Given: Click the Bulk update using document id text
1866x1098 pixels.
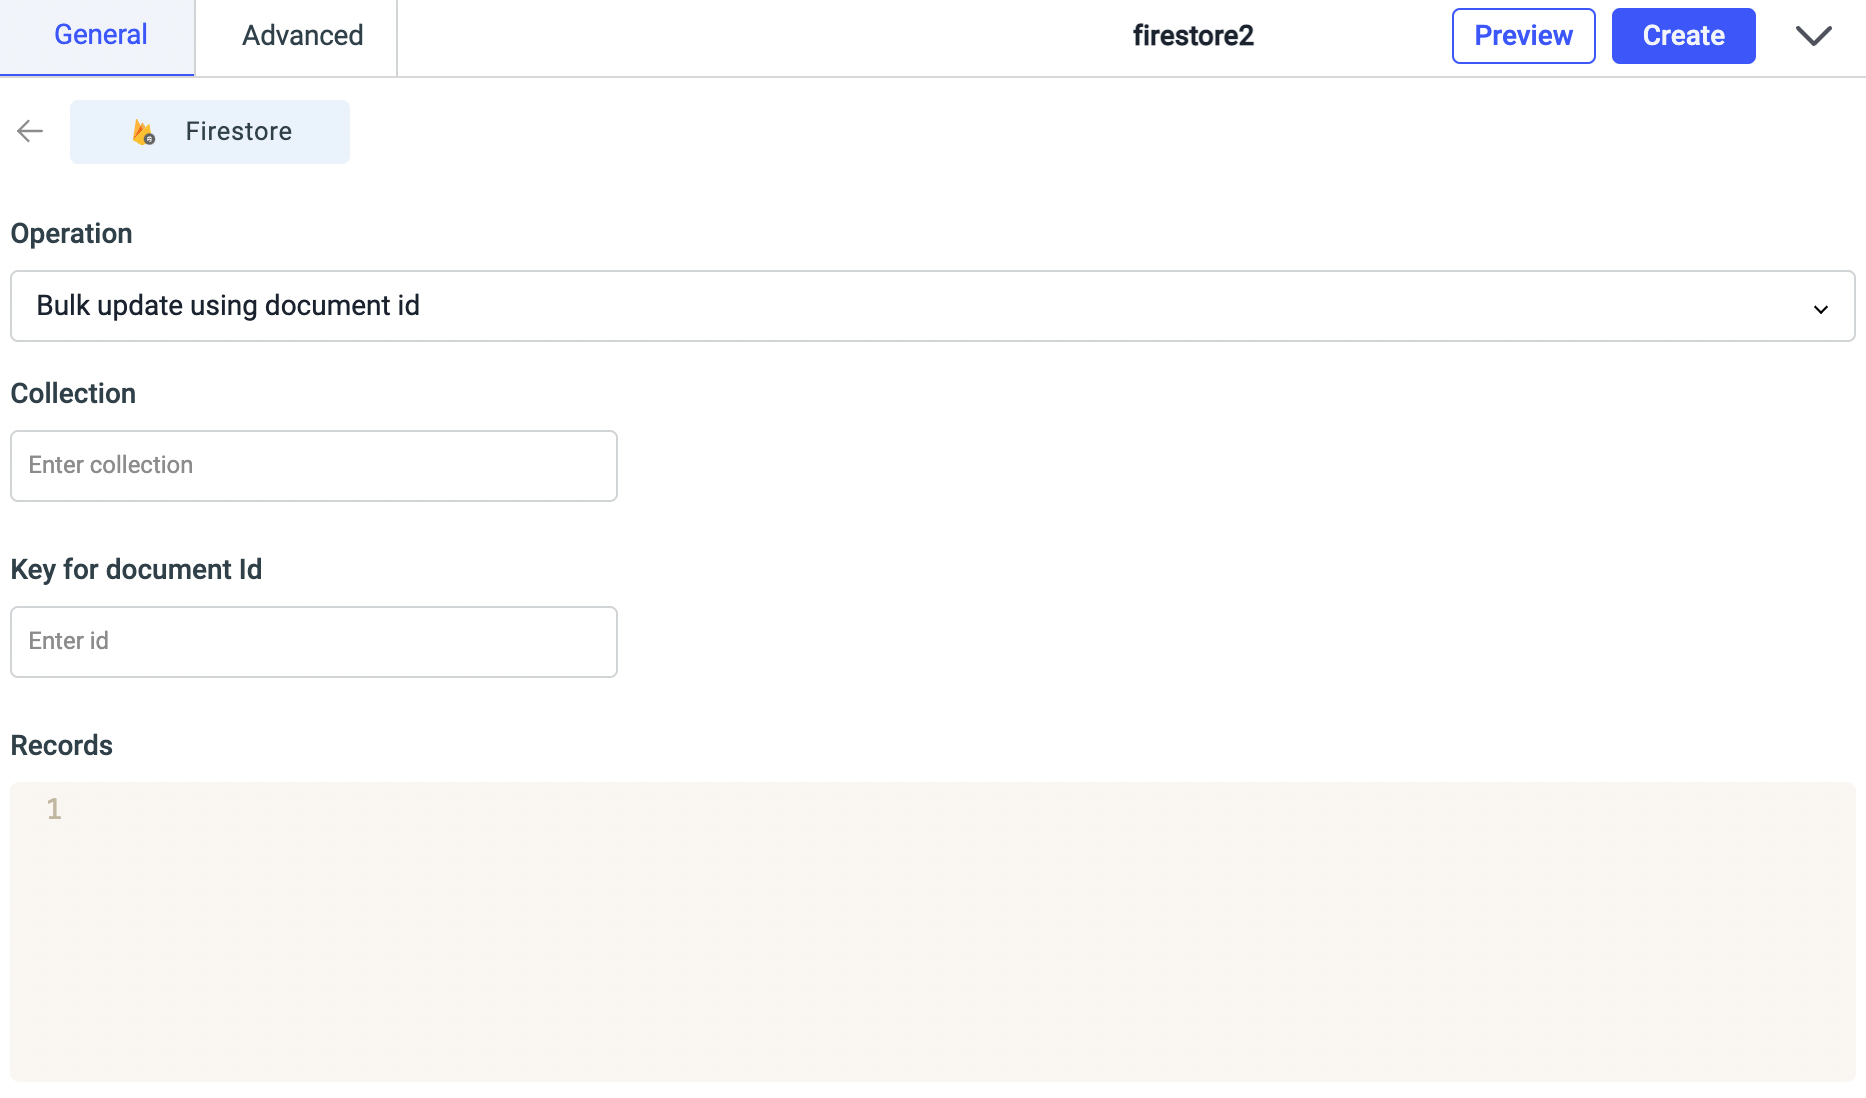Looking at the screenshot, I should (228, 306).
